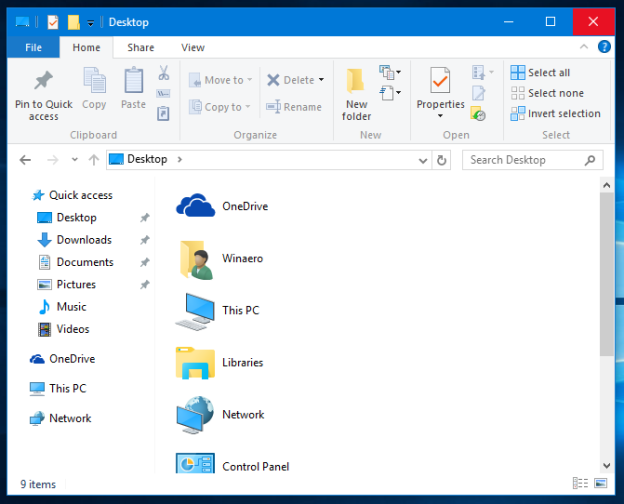The height and width of the screenshot is (504, 624).
Task: Click the Cut scissors icon
Action: coord(164,73)
